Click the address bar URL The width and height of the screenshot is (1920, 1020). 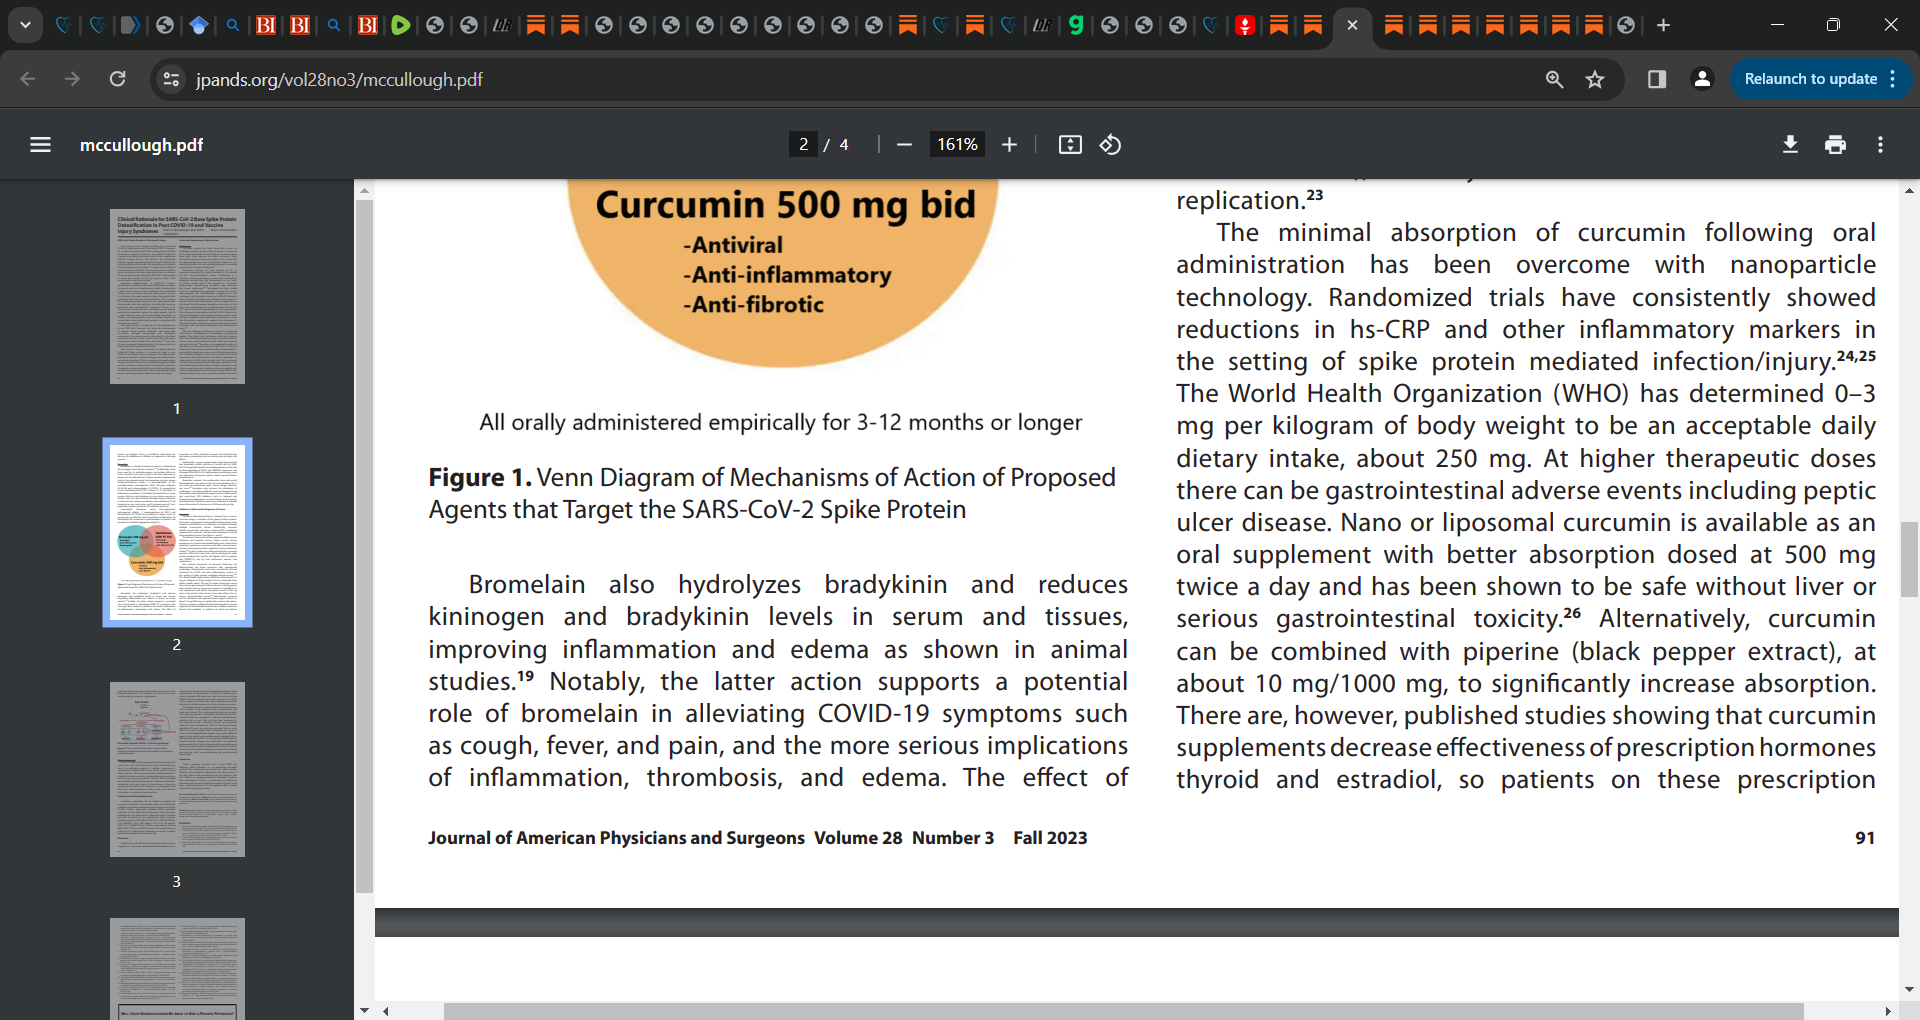(339, 79)
